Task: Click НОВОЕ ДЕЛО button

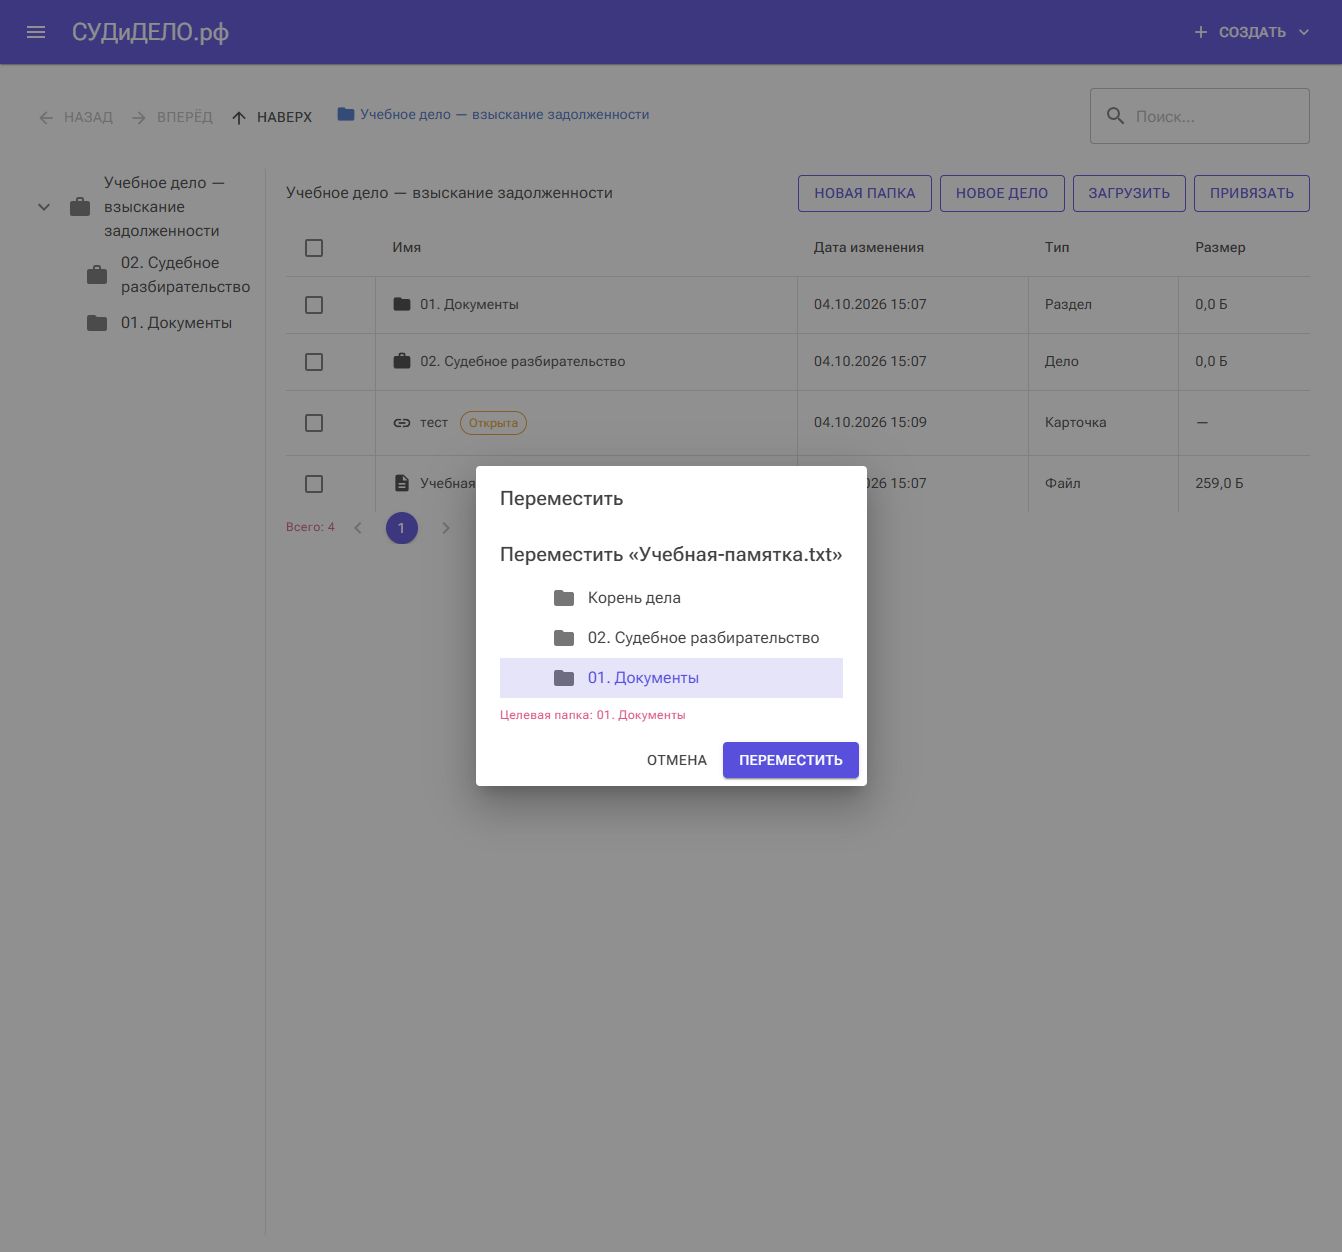Action: click(1002, 193)
